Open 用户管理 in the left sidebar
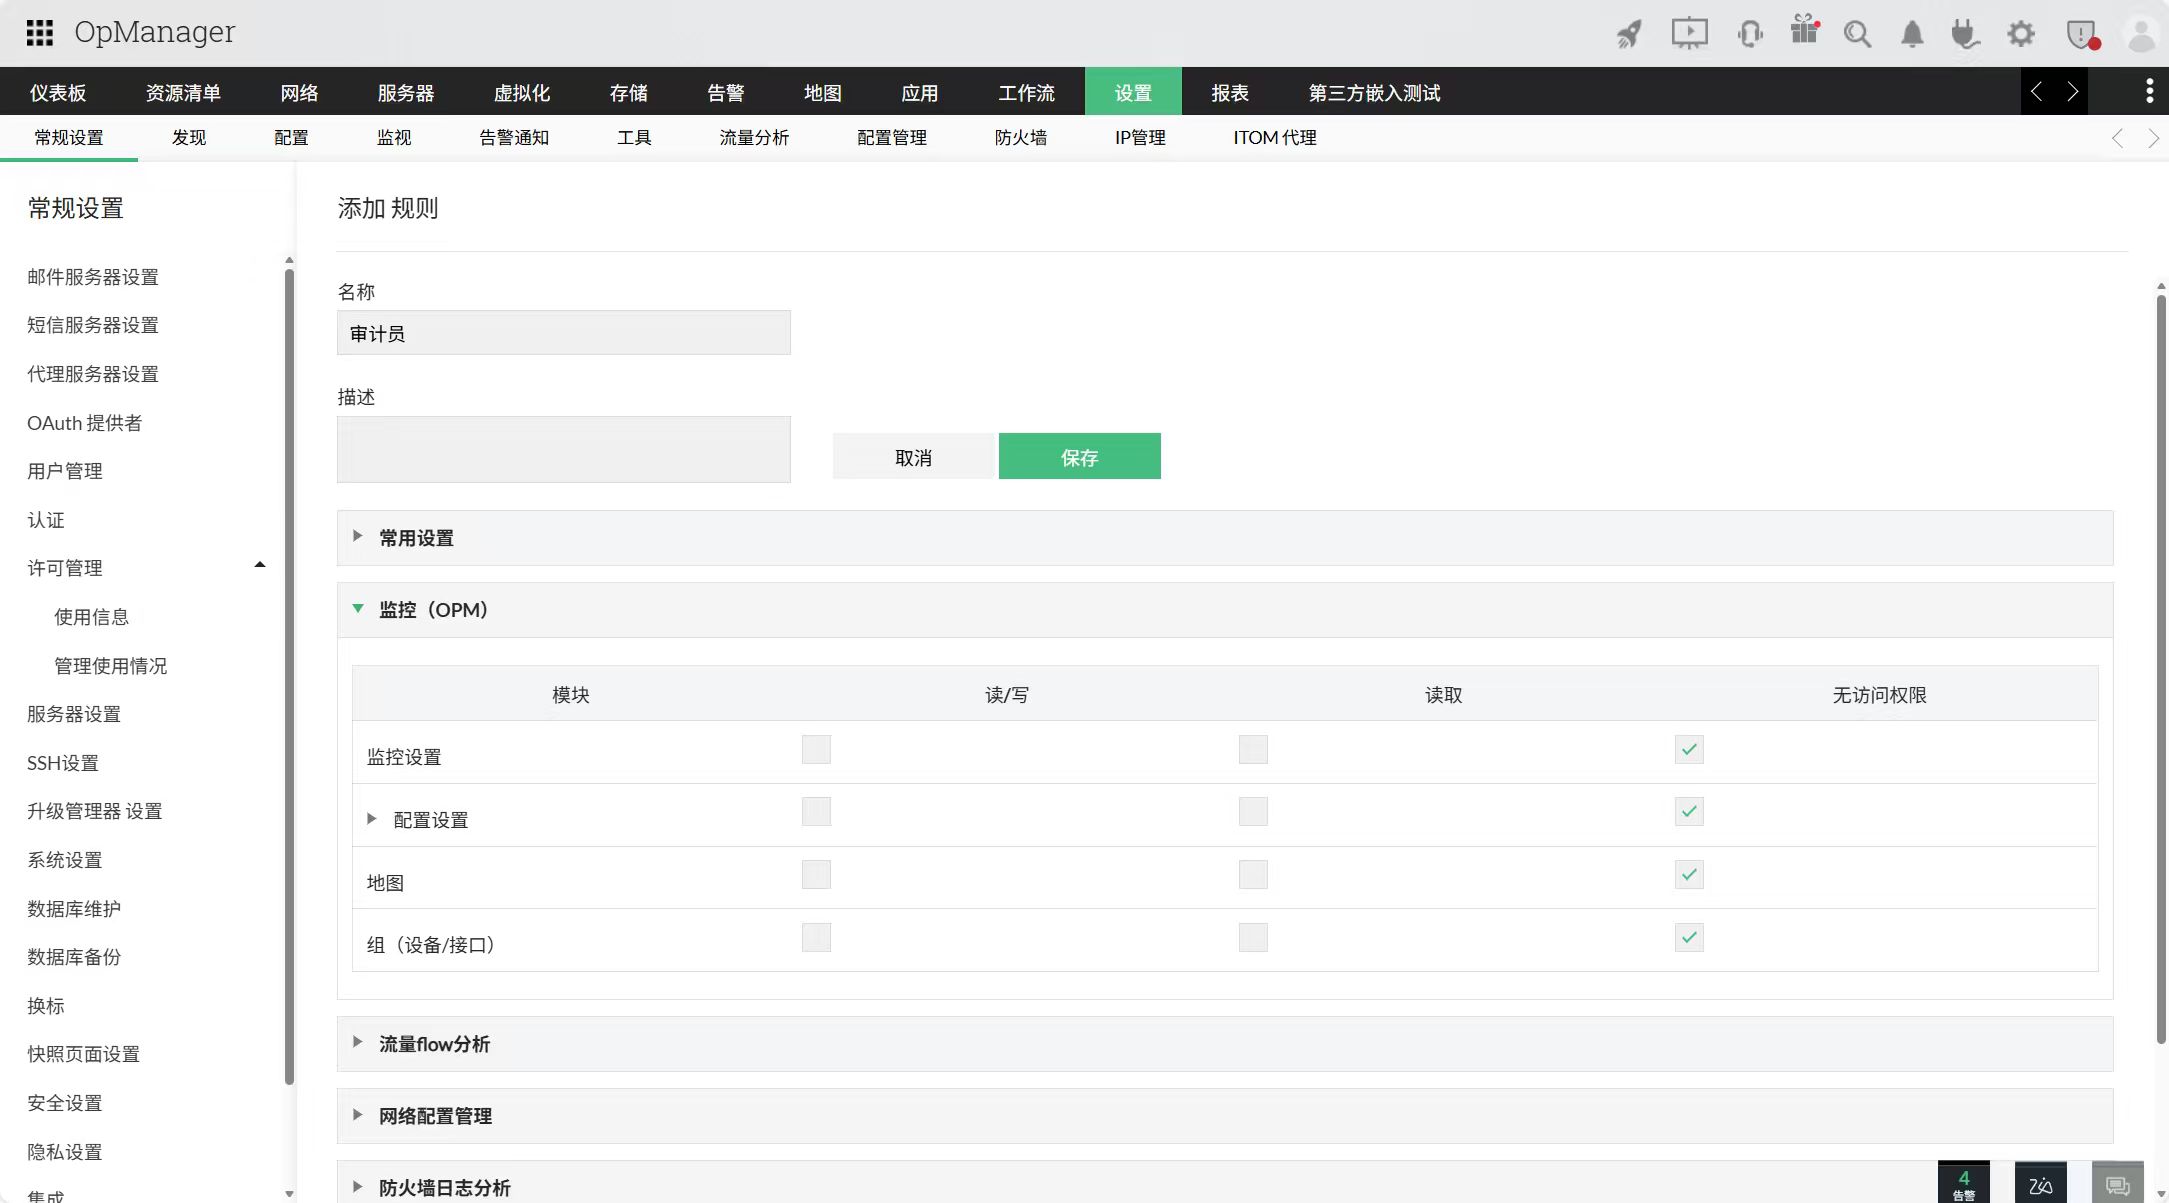Viewport: 2169px width, 1203px height. [x=65, y=471]
